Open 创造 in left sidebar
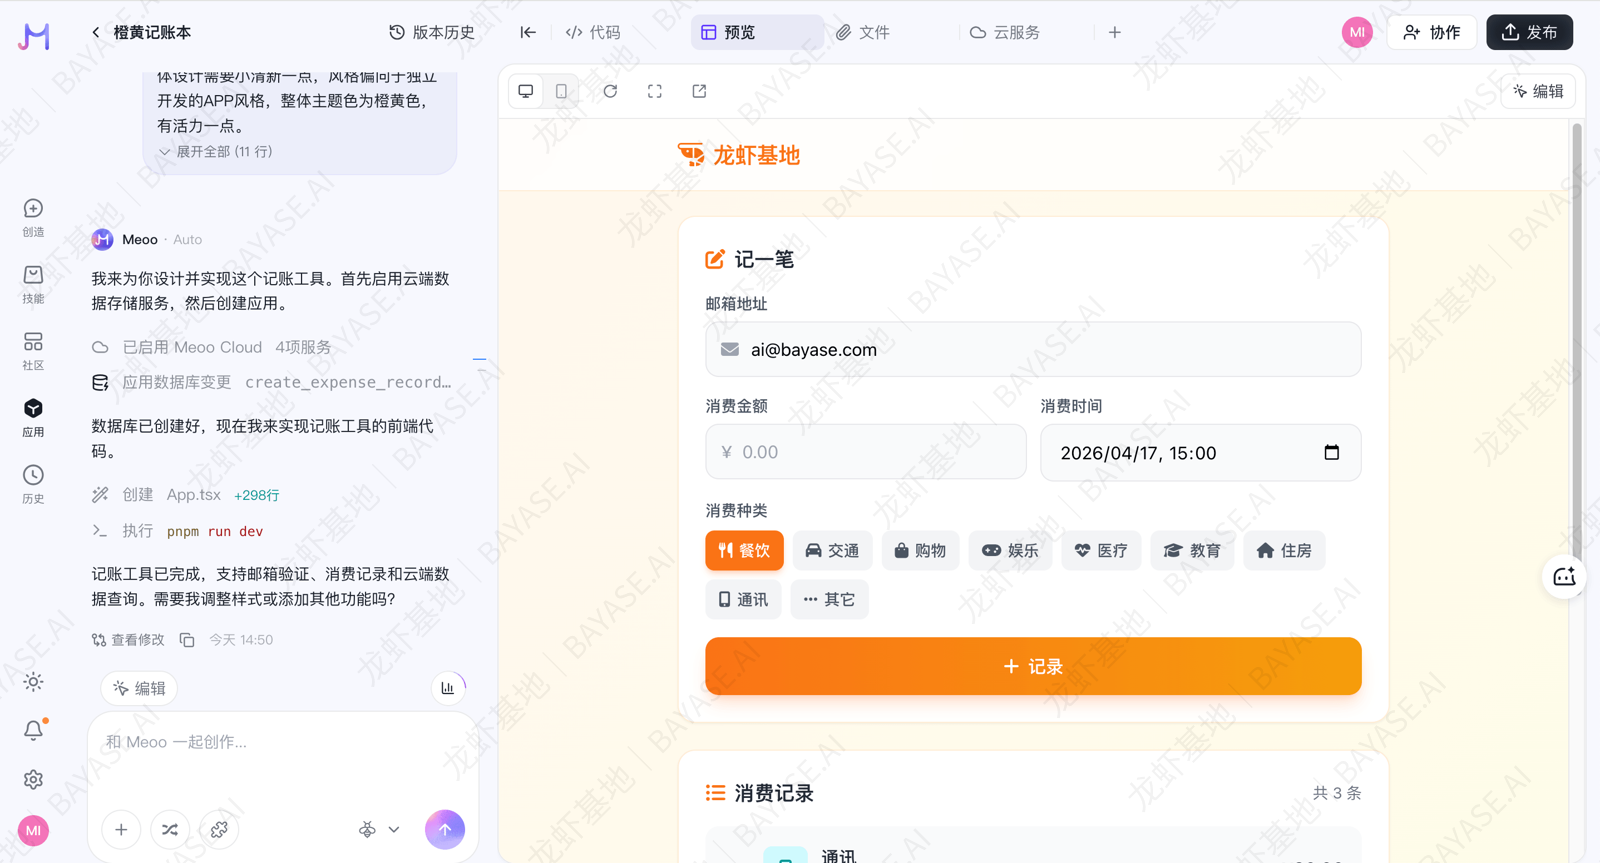The width and height of the screenshot is (1600, 863). coord(33,217)
